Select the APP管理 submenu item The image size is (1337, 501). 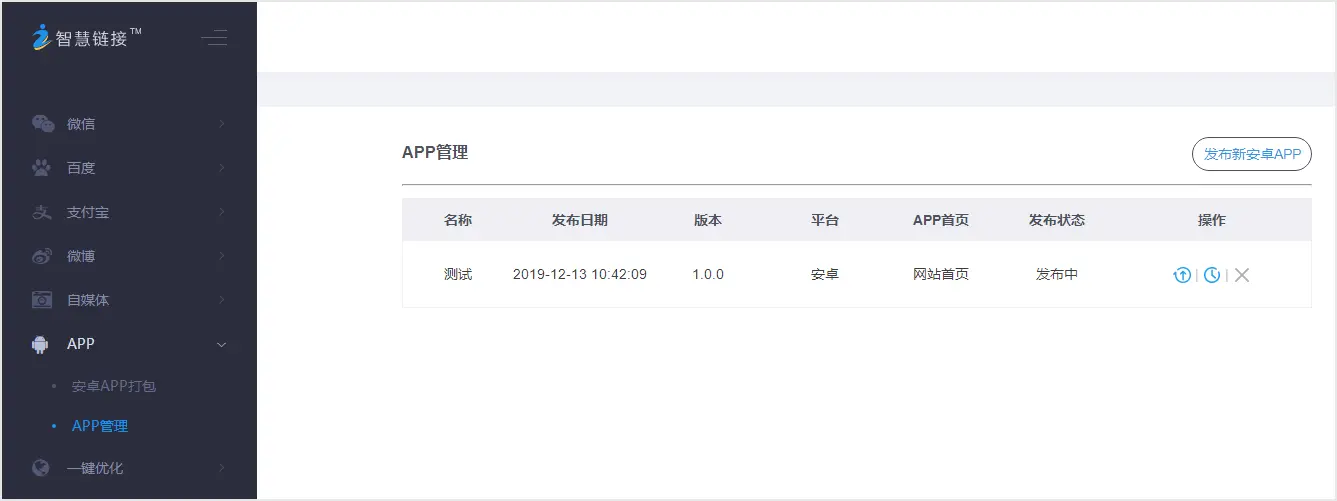[100, 426]
